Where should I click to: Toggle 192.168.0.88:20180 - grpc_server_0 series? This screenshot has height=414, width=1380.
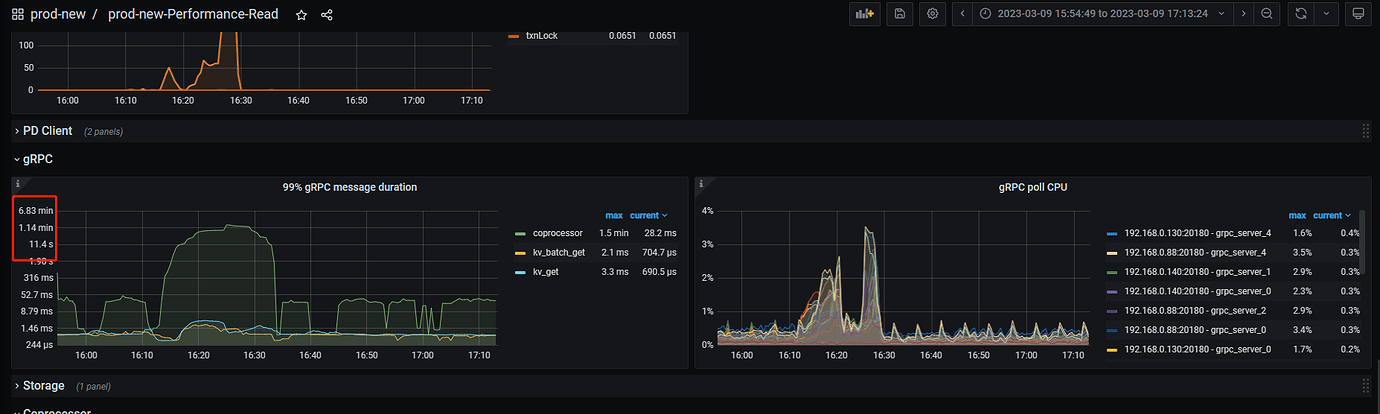tap(1195, 330)
